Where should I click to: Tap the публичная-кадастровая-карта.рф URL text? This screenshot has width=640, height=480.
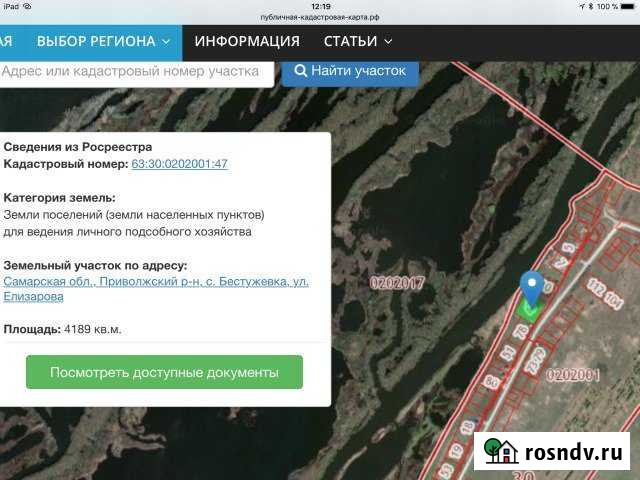click(x=320, y=17)
